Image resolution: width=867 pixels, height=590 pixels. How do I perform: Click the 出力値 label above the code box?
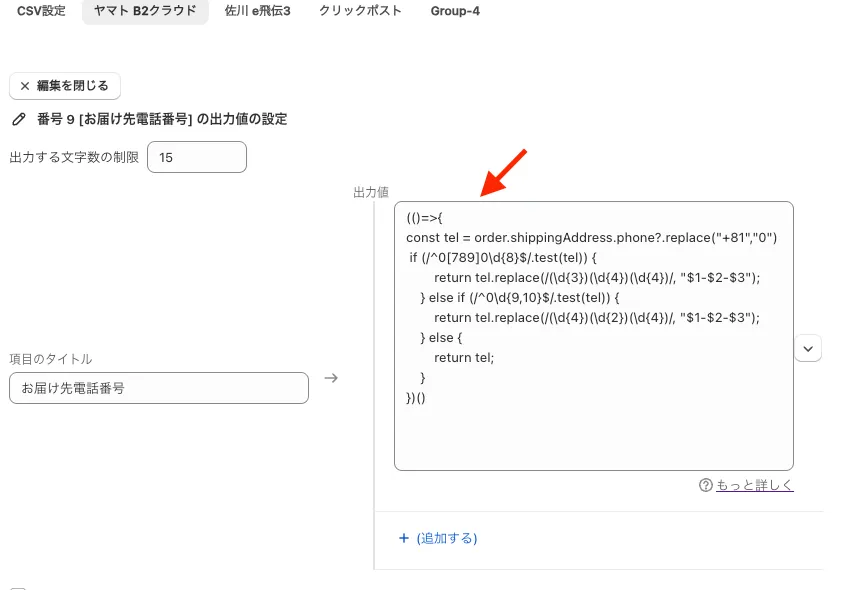[x=370, y=191]
